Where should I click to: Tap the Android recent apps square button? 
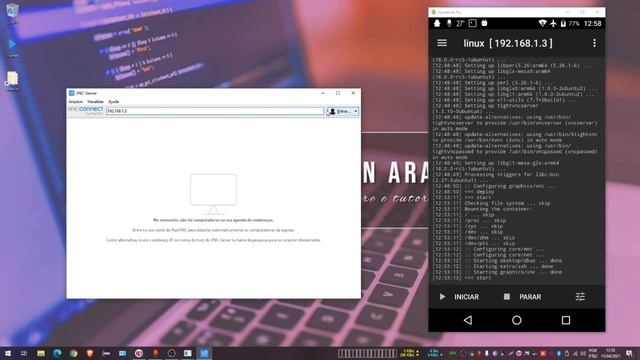tap(566, 320)
